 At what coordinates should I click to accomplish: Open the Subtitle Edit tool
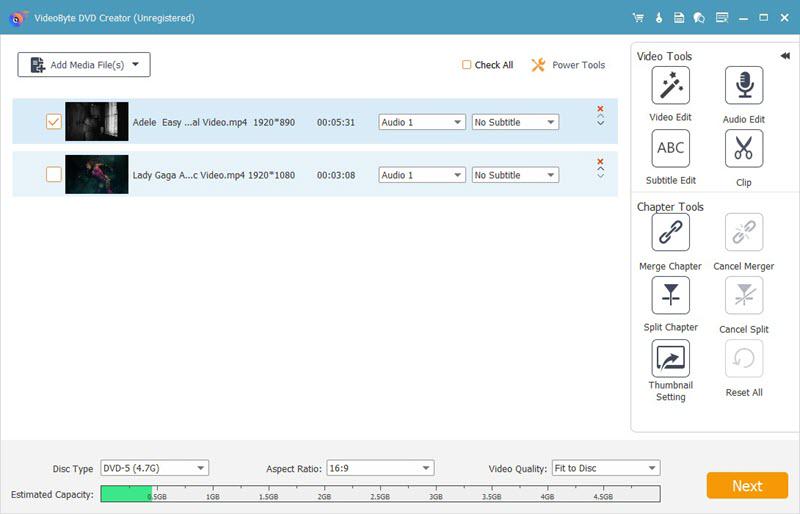tap(670, 149)
